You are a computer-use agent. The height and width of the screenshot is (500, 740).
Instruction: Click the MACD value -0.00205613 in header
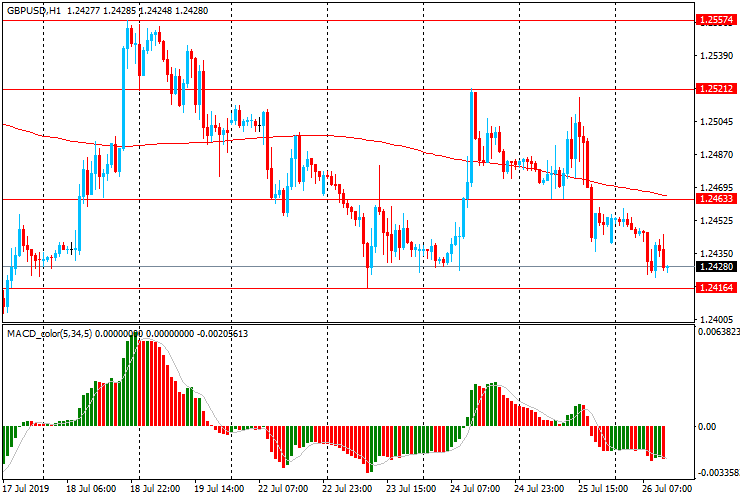click(x=222, y=334)
